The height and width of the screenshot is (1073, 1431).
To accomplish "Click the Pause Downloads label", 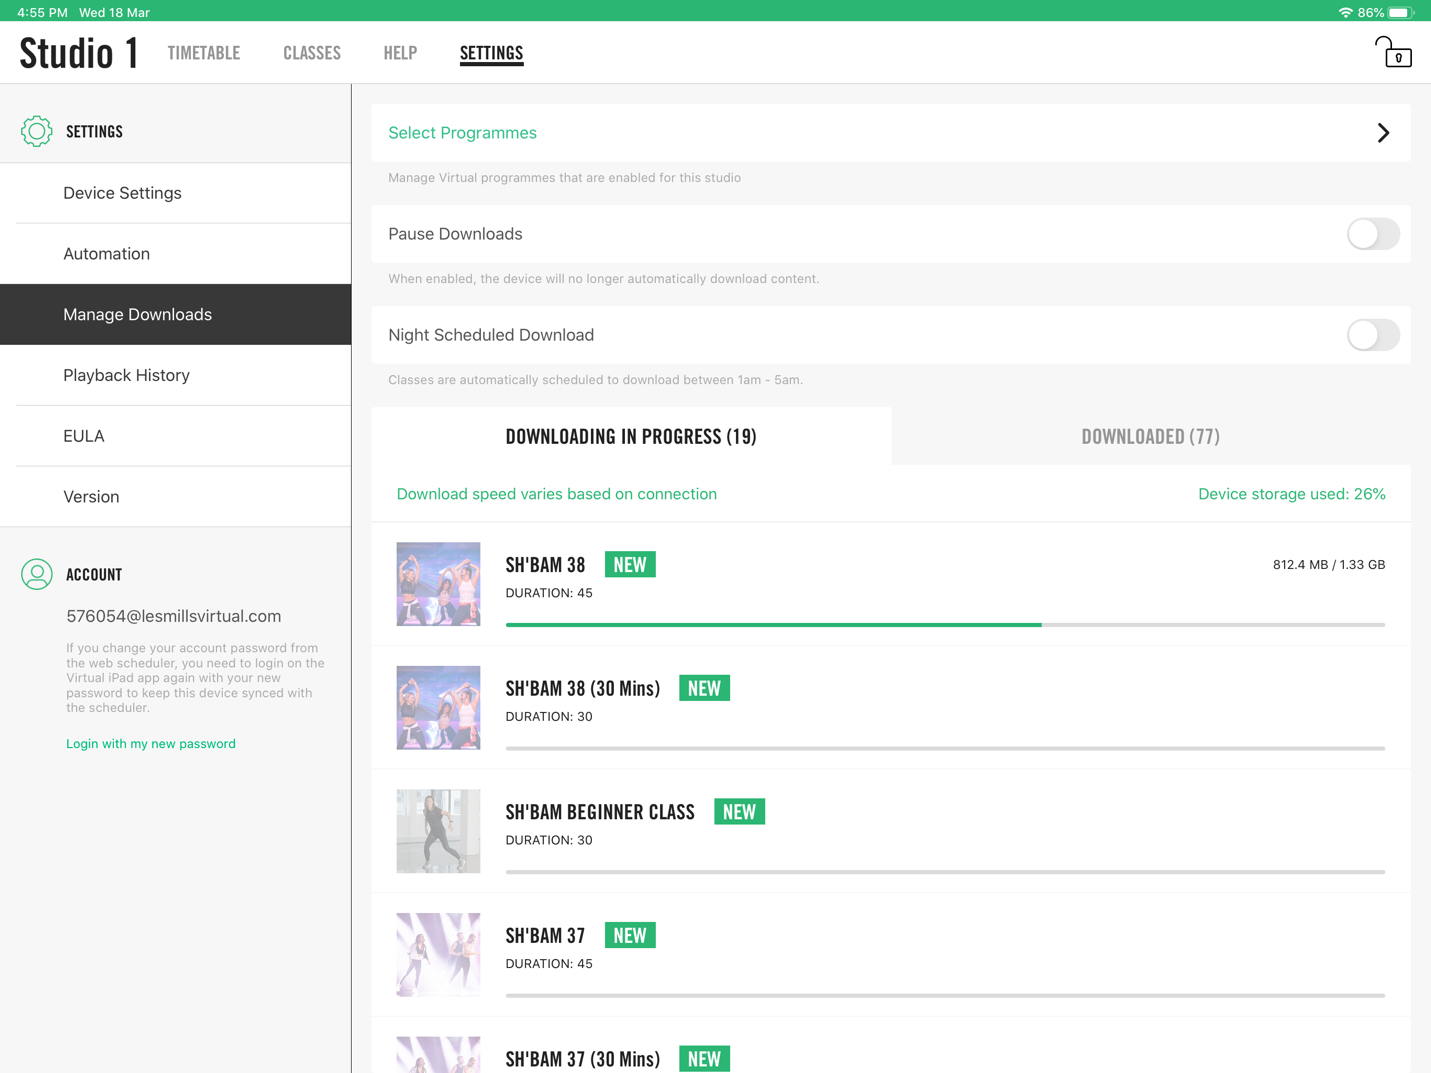I will [455, 234].
